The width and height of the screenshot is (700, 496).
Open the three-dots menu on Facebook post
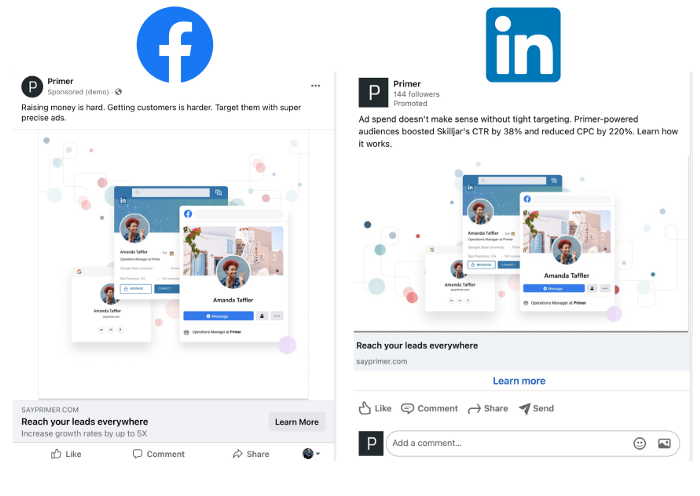316,86
